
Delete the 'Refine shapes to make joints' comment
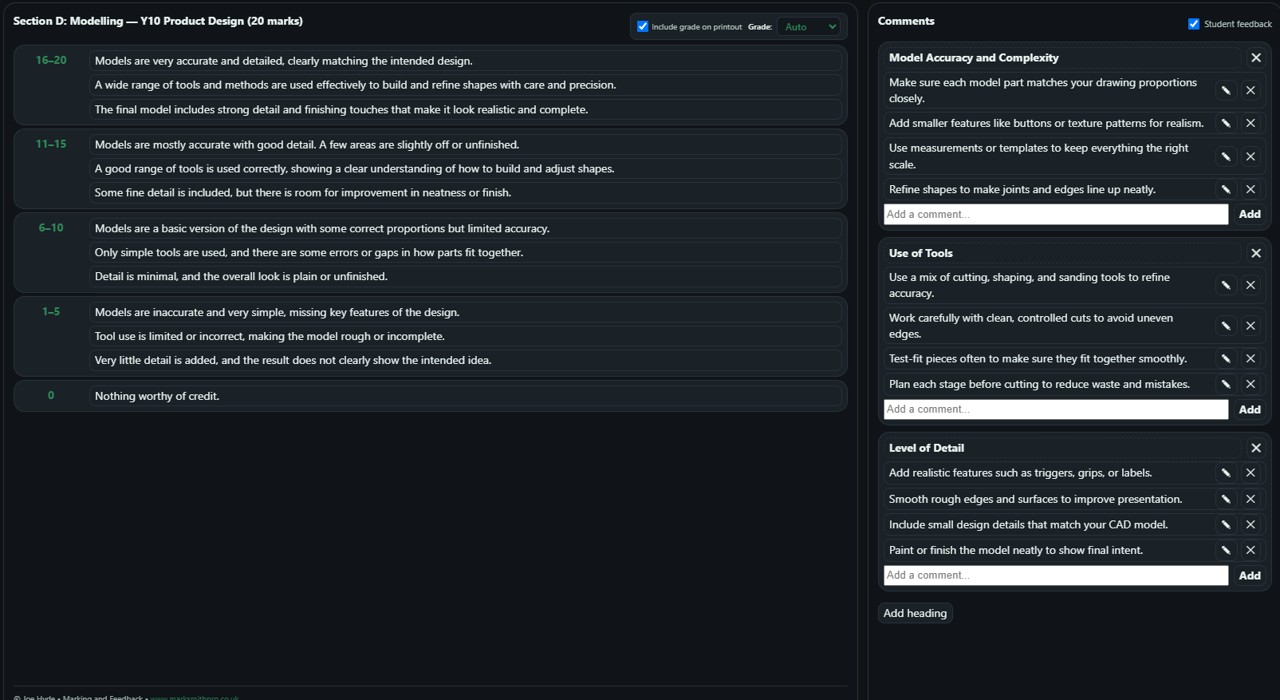tap(1250, 189)
